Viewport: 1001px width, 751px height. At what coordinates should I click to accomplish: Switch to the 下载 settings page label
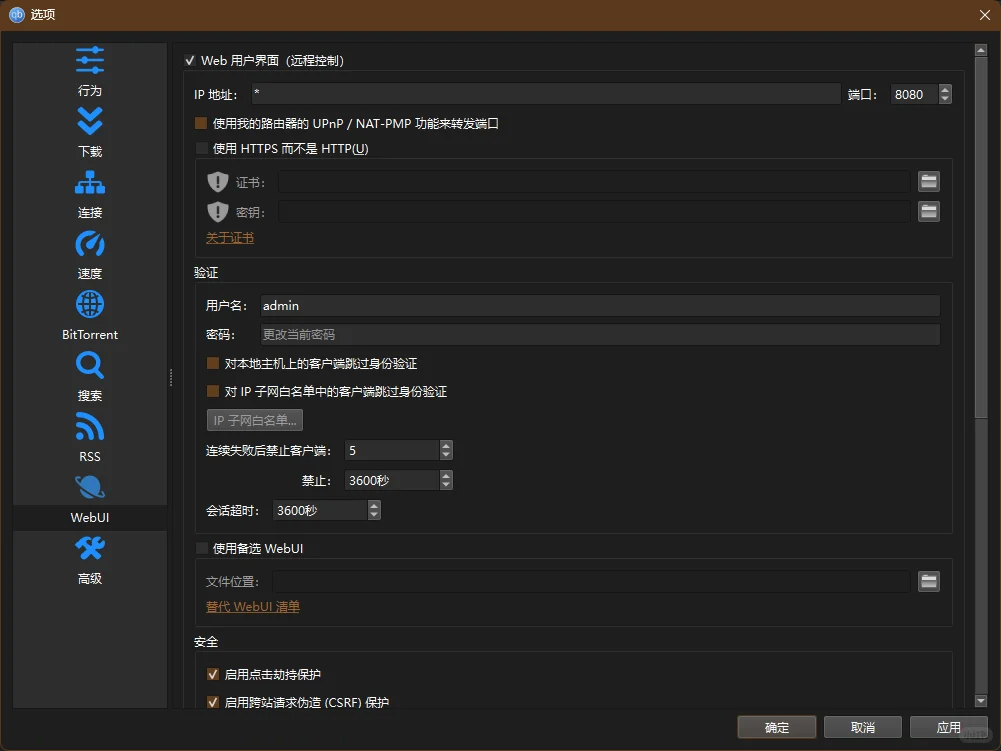[x=89, y=151]
